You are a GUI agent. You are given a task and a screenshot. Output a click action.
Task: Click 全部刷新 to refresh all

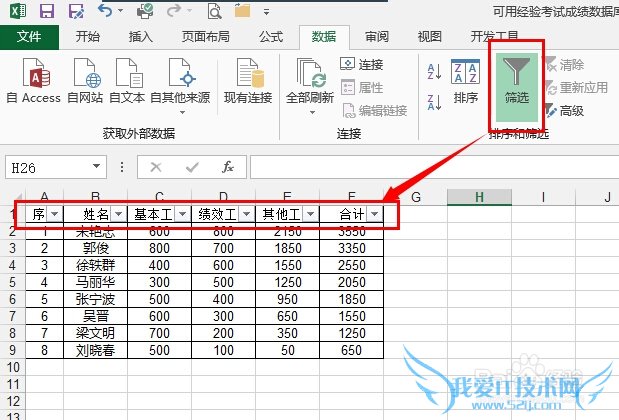coord(310,81)
